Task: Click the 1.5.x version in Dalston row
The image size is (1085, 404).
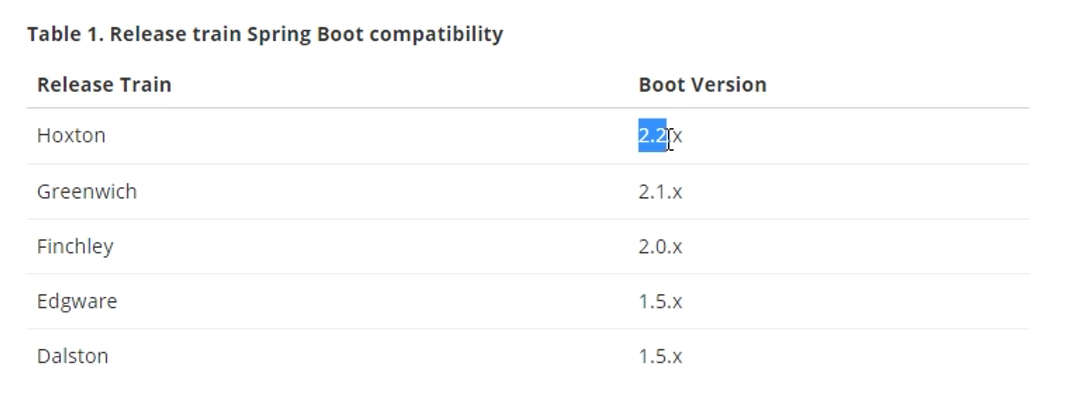Action: coord(660,356)
